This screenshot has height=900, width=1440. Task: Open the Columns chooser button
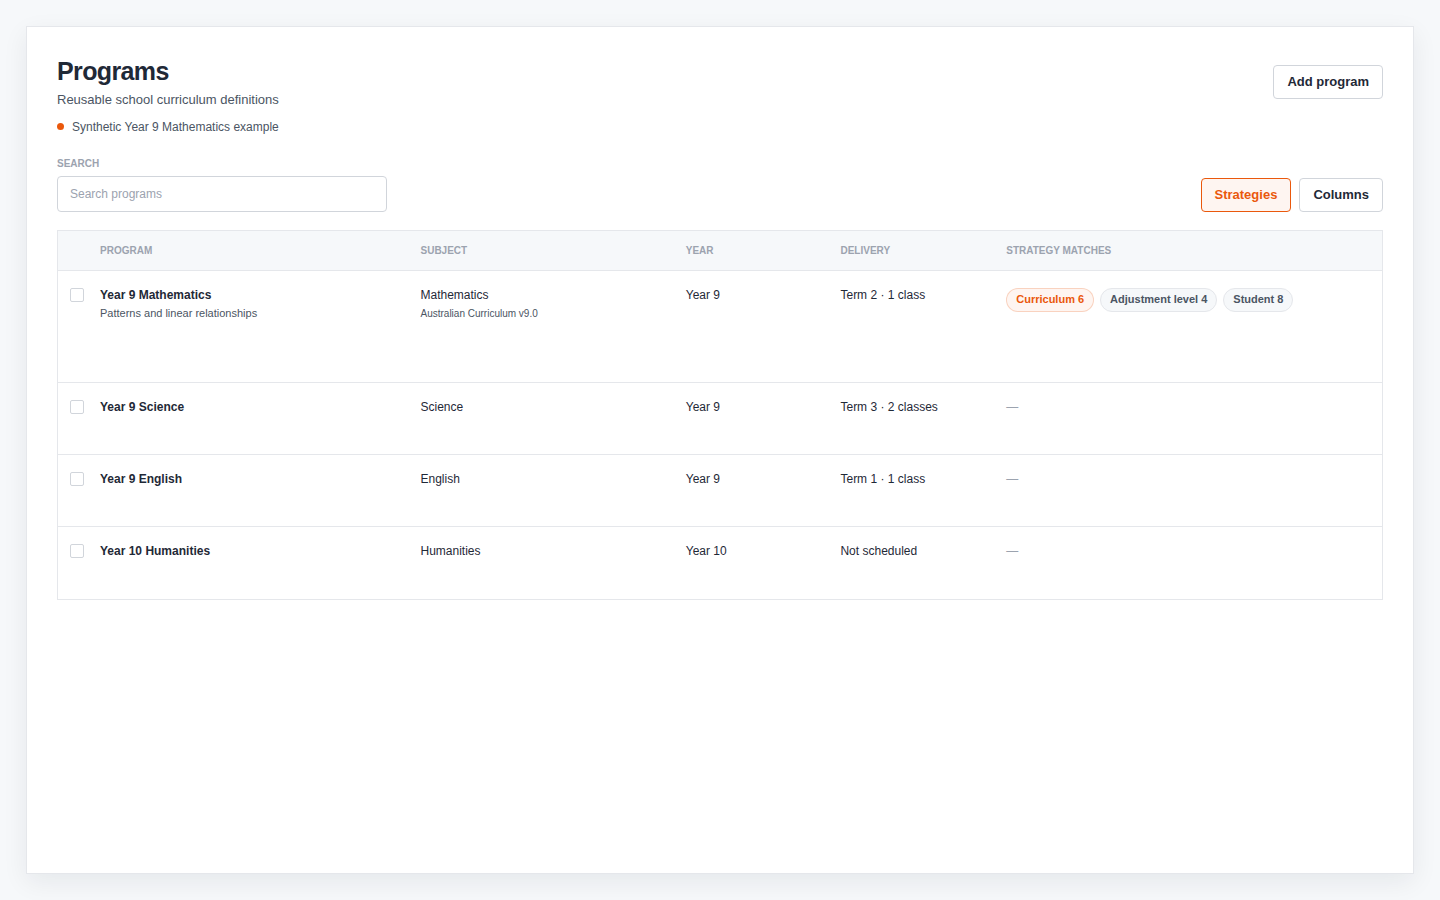(x=1340, y=195)
